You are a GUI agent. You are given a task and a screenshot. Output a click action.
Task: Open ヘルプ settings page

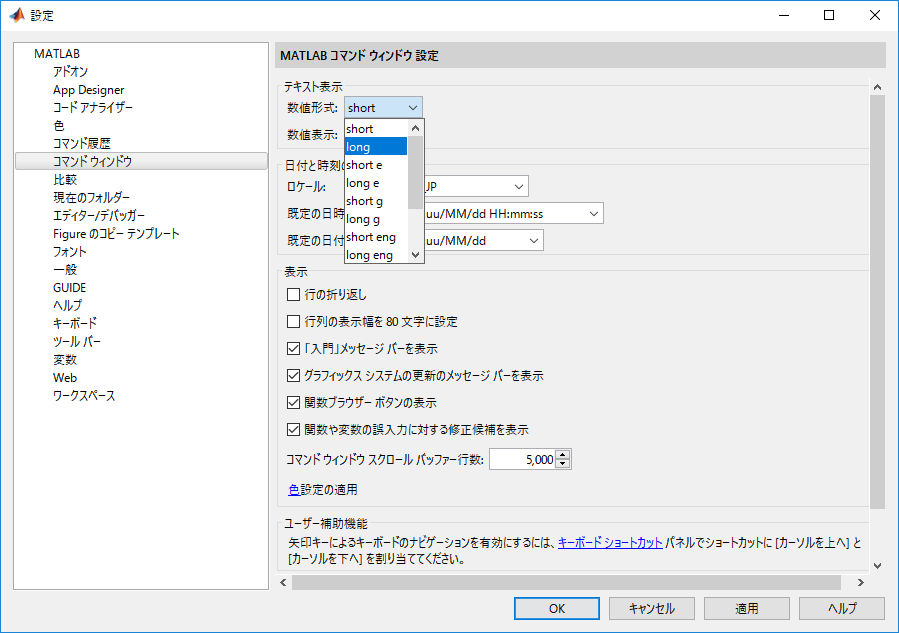pyautogui.click(x=68, y=306)
